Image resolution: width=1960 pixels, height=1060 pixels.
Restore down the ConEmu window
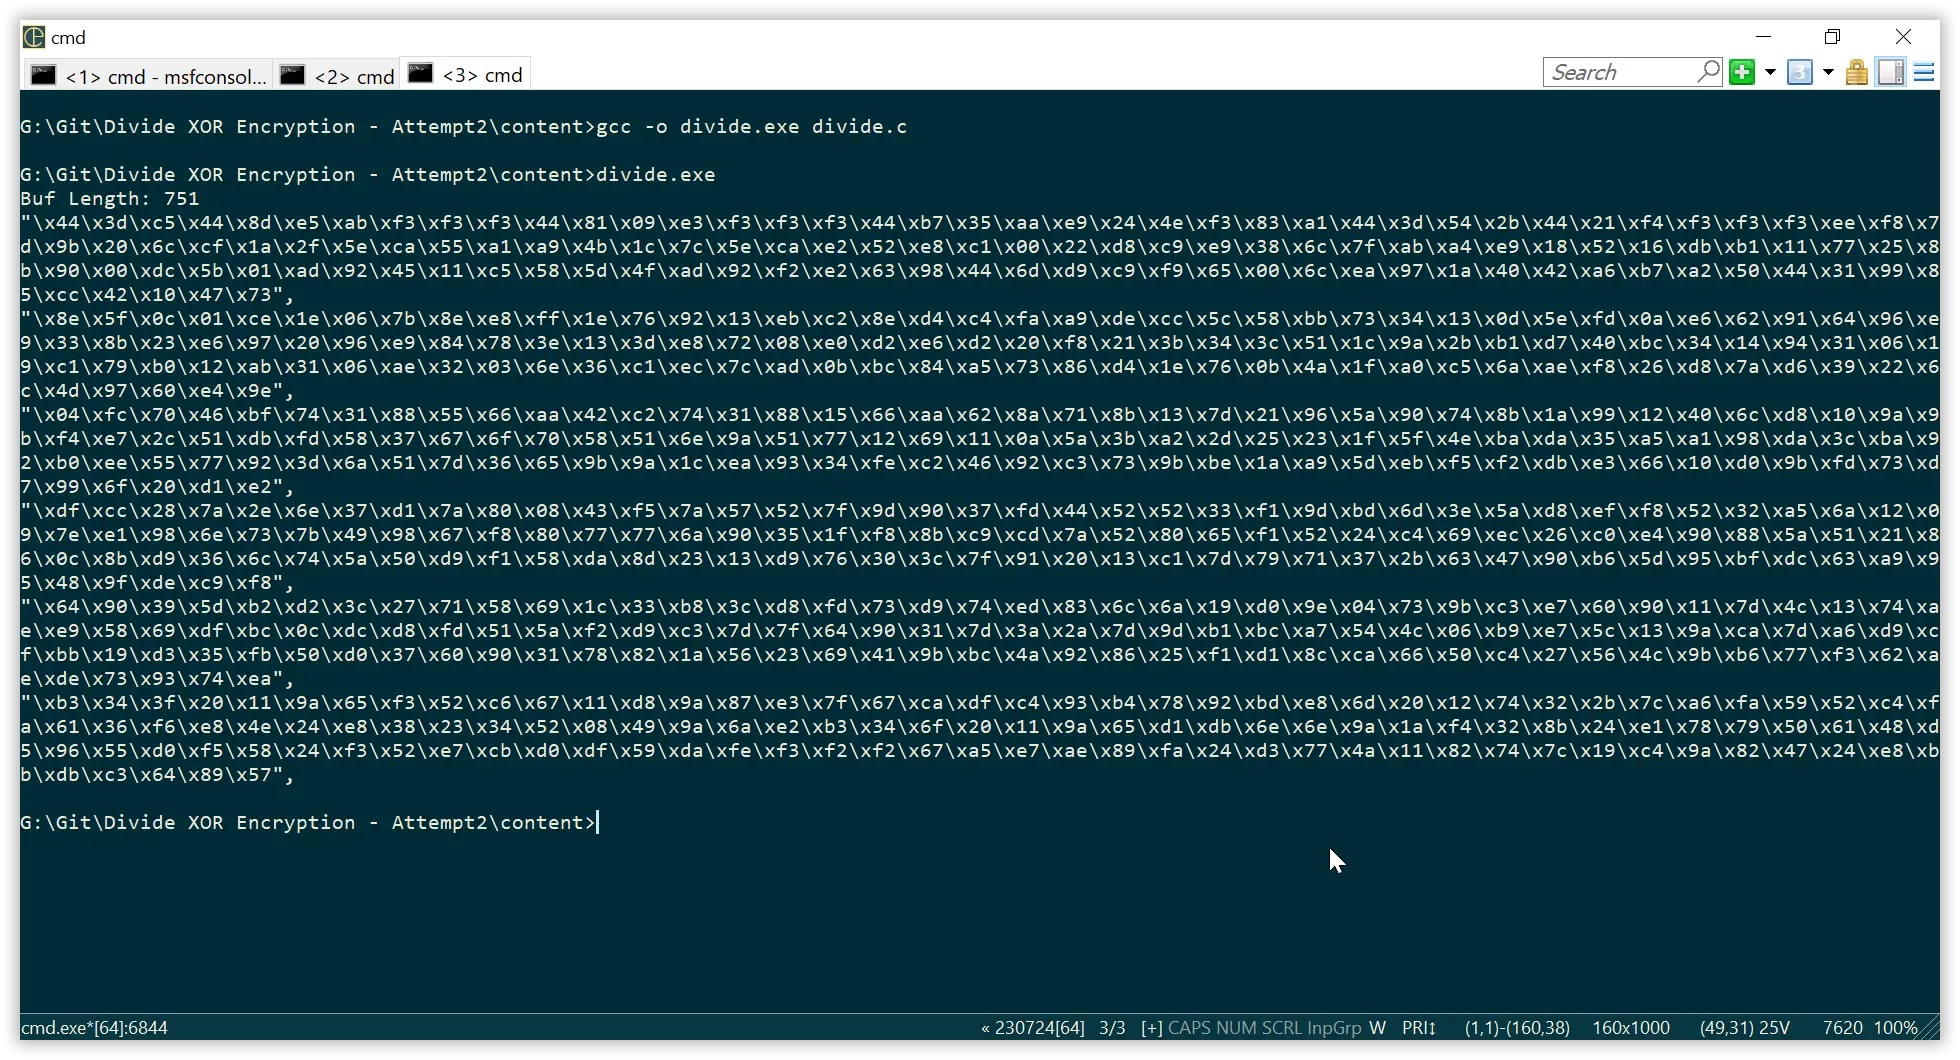click(1832, 37)
